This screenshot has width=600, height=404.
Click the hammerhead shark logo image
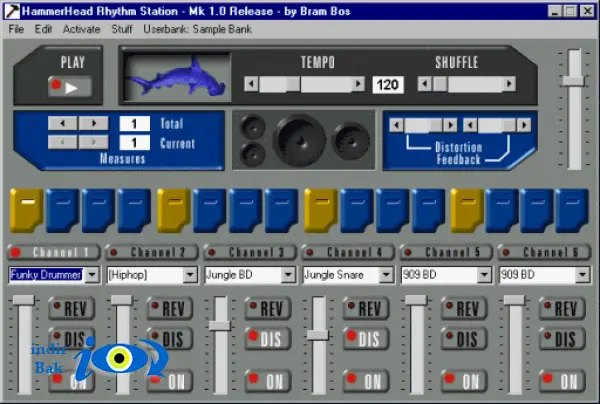(177, 77)
